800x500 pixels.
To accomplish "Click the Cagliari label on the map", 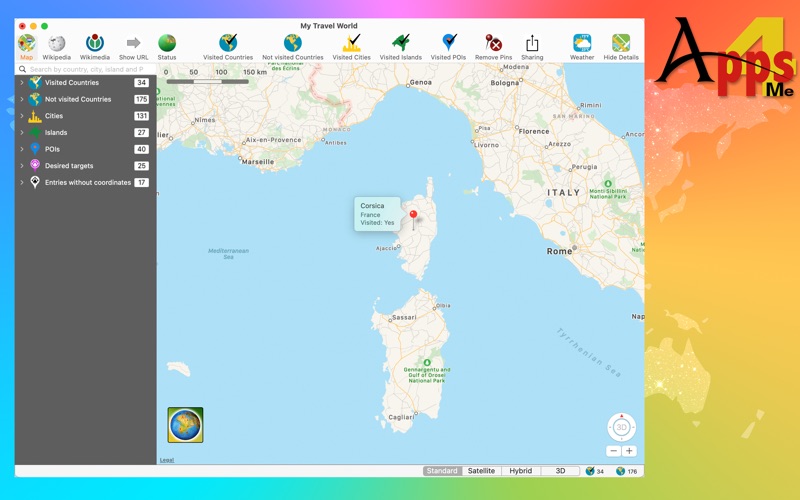I will click(401, 417).
